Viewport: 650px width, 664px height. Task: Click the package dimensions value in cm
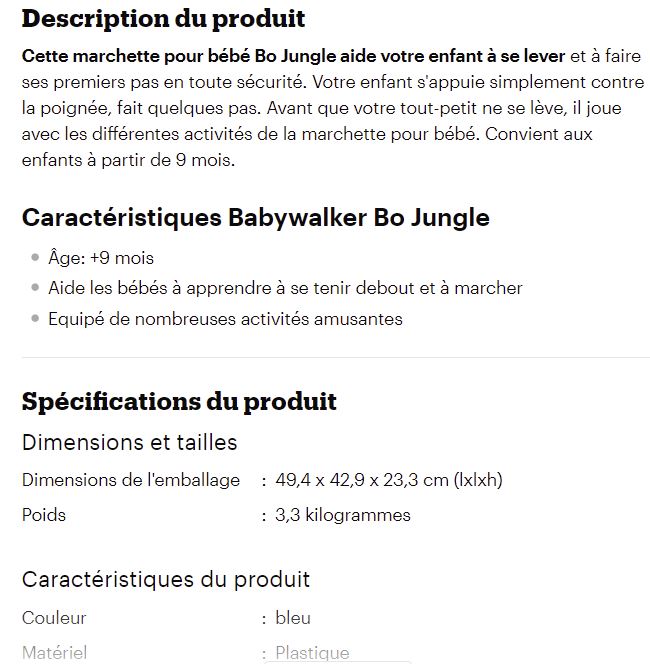388,480
